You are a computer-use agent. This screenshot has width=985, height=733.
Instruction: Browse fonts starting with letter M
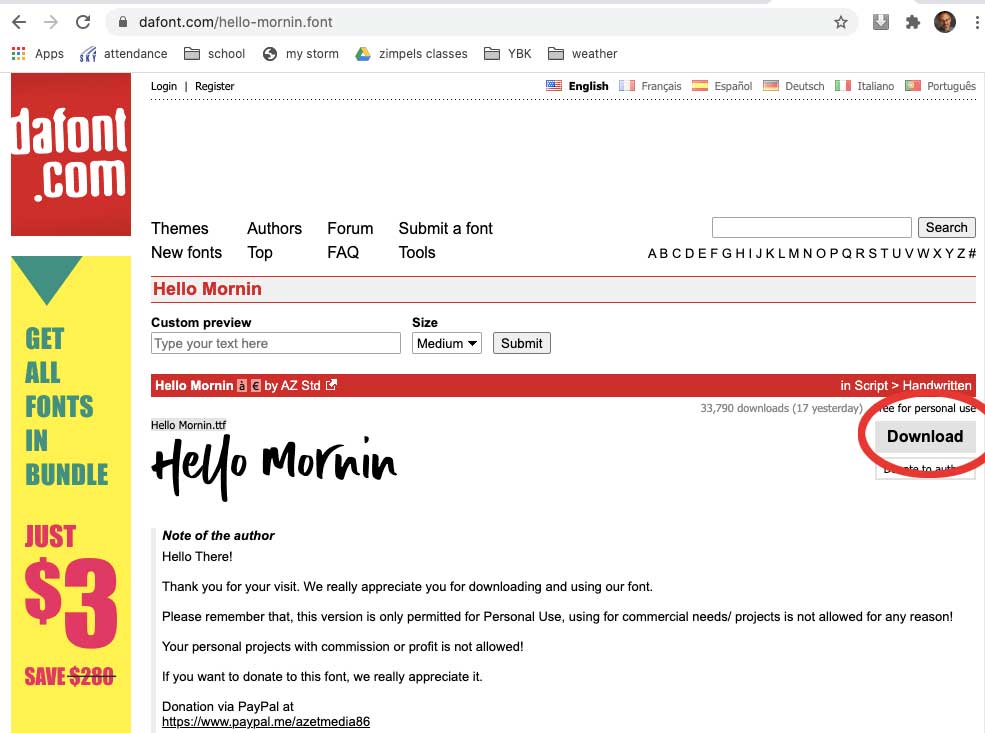coord(794,253)
